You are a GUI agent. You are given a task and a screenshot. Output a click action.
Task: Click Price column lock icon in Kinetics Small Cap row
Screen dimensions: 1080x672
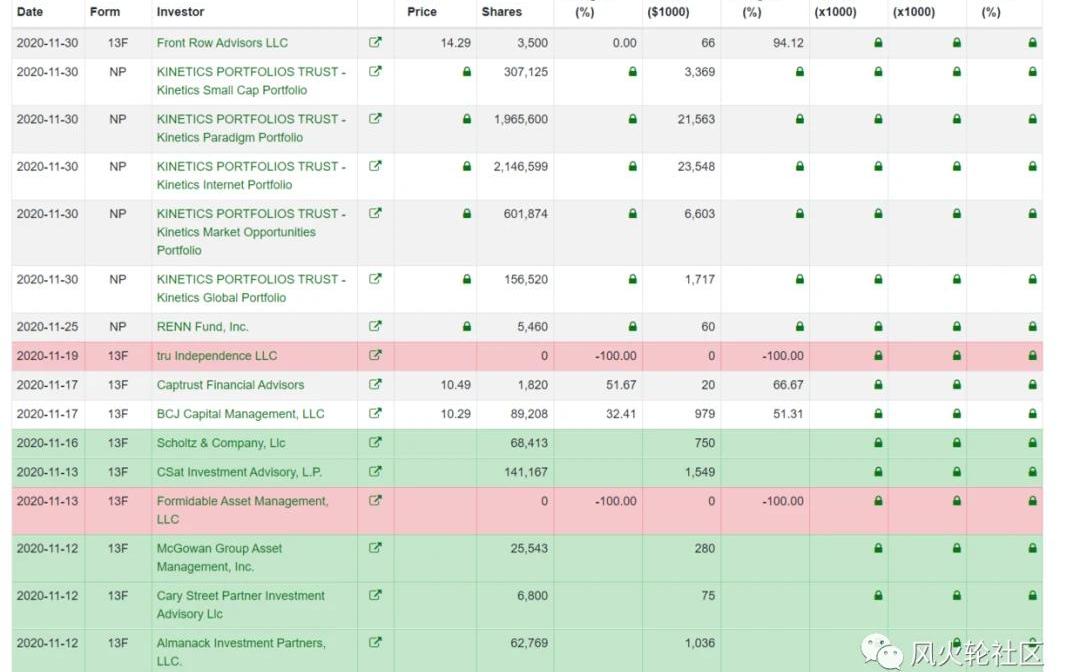click(467, 72)
